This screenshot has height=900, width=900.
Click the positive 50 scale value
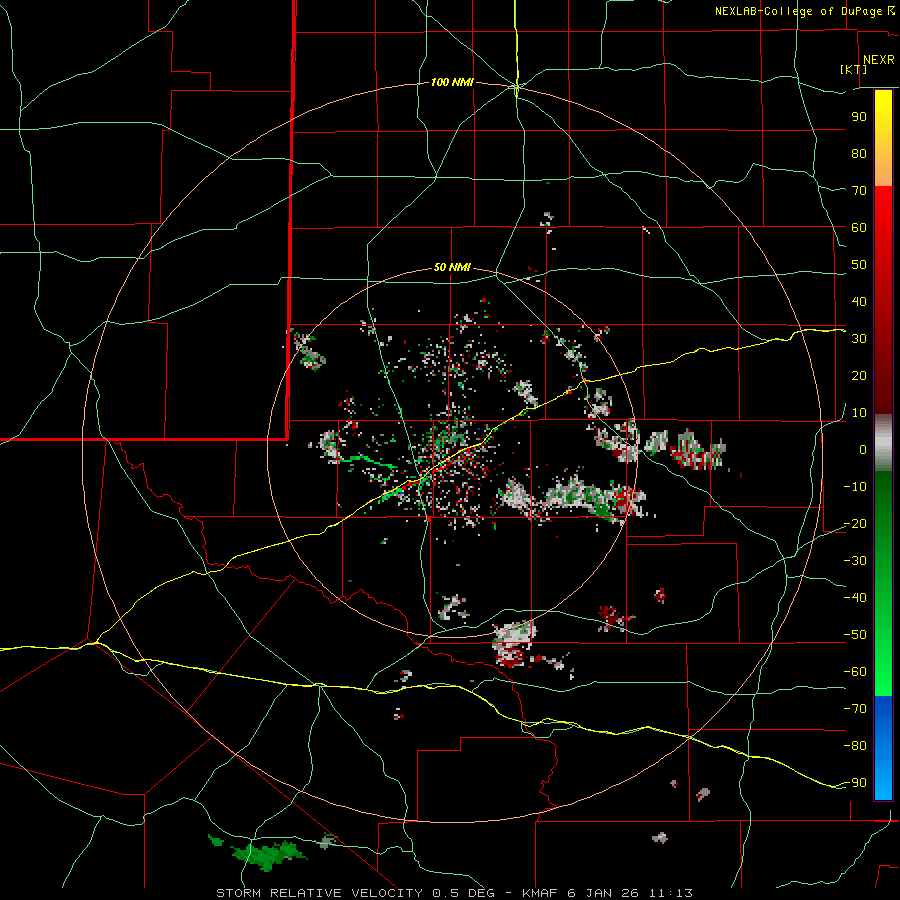coord(859,265)
